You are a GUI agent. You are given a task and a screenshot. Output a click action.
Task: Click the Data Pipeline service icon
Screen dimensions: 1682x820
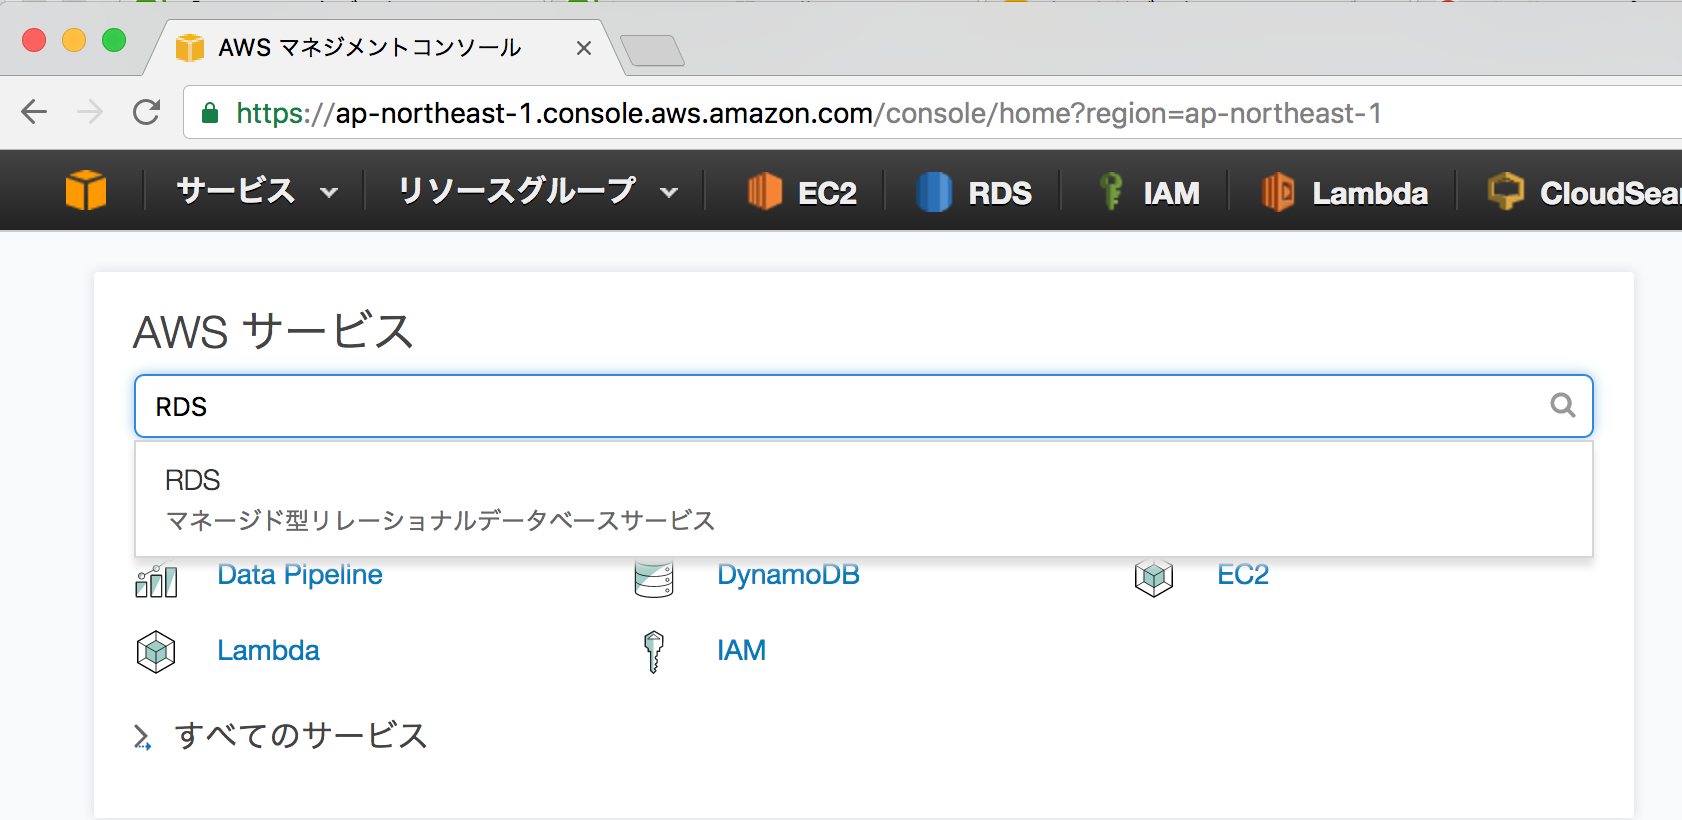pyautogui.click(x=156, y=581)
